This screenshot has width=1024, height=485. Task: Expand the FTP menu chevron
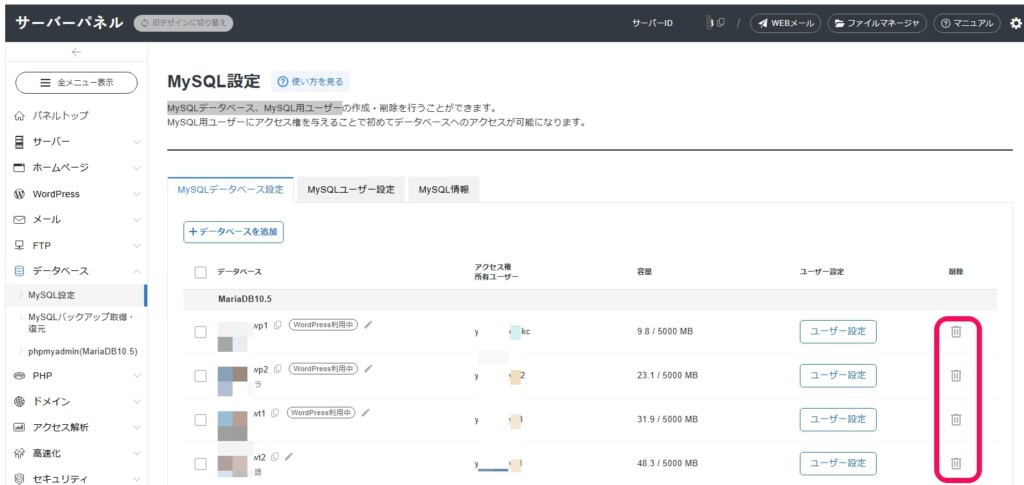tap(136, 245)
